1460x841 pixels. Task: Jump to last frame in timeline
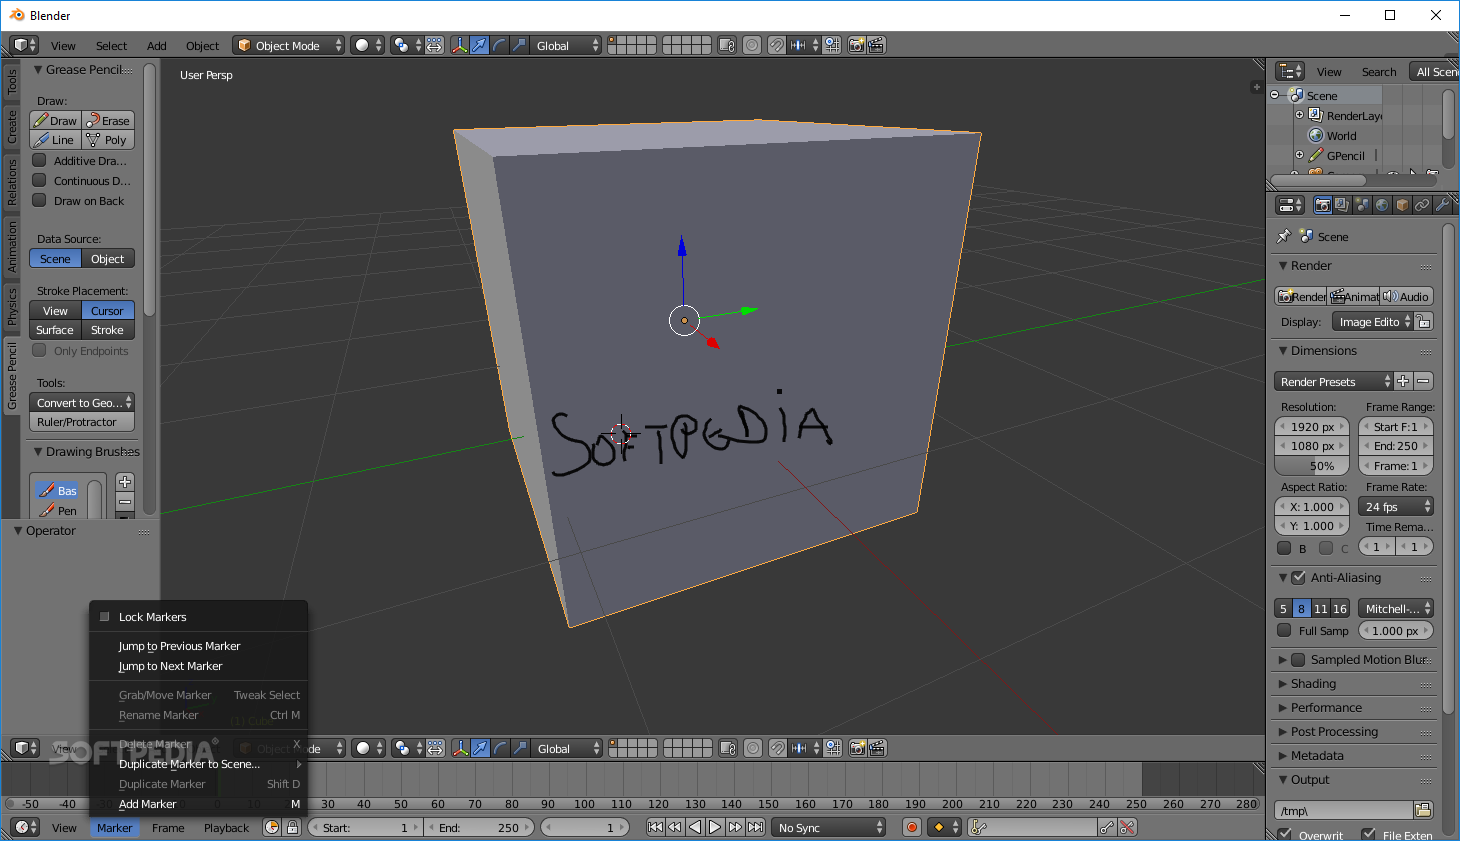coord(756,827)
